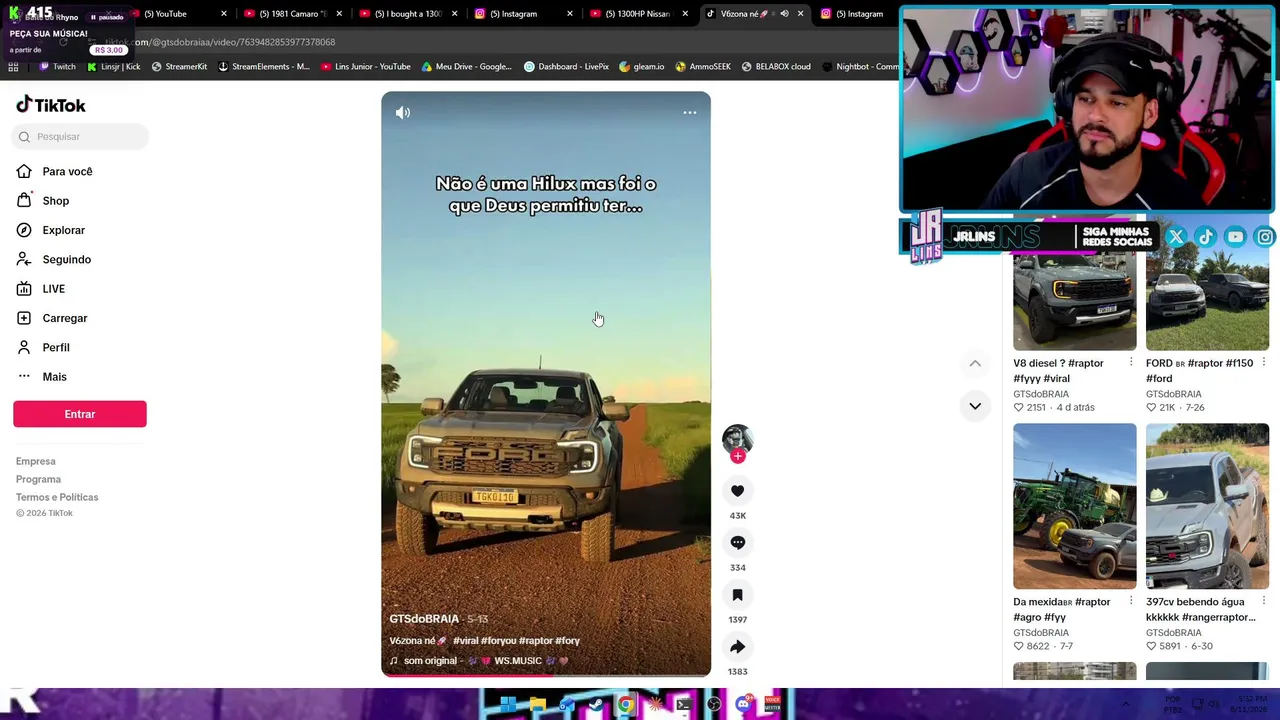
Task: Open the Empresa footer link
Action: [36, 462]
